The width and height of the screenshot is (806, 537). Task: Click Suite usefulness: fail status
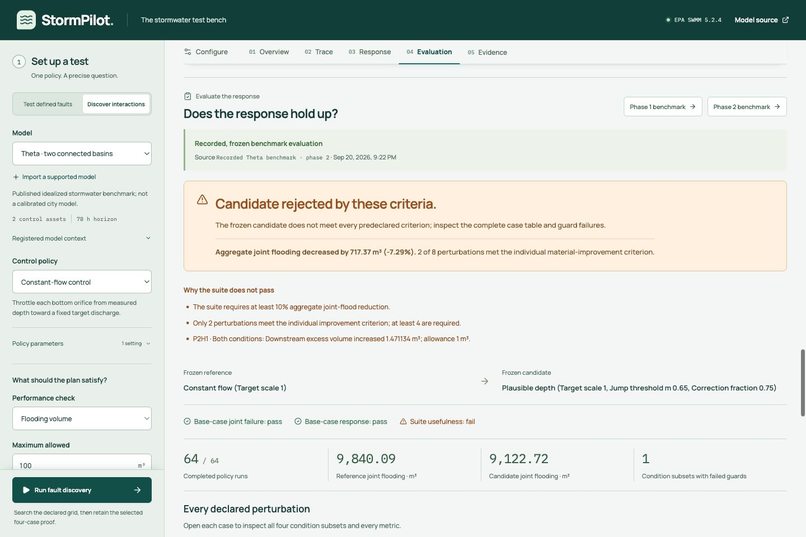437,421
